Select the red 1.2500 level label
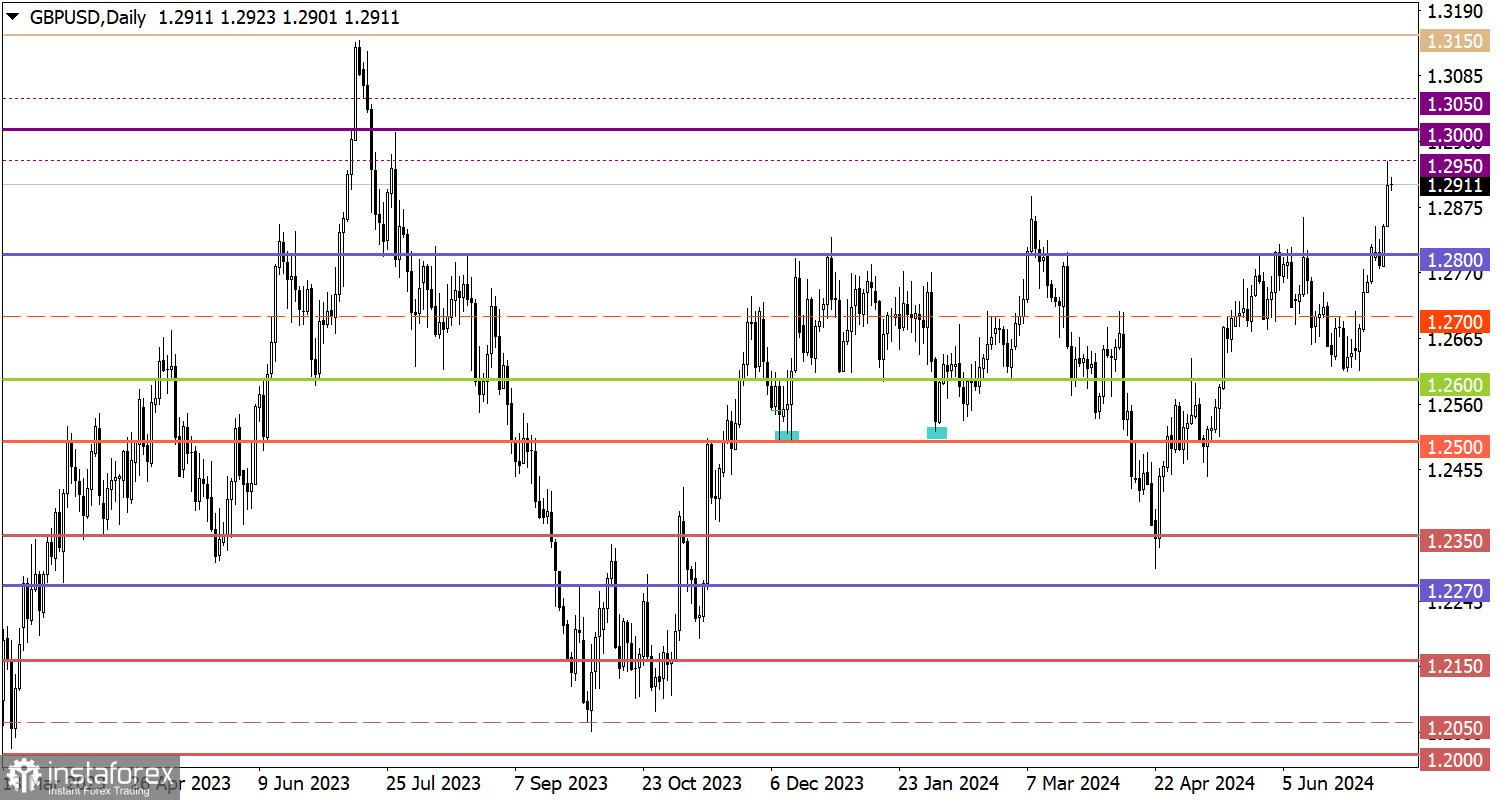This screenshot has height=800, width=1500. tap(1455, 447)
